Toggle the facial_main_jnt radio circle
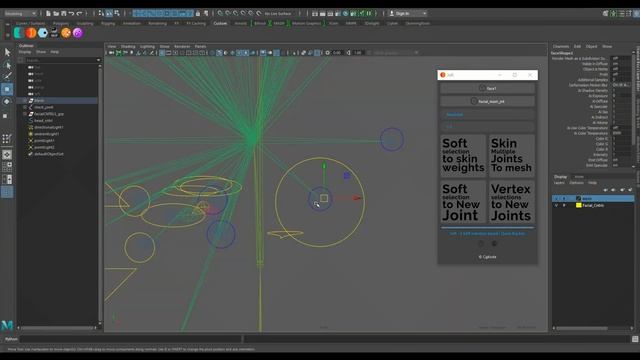The height and width of the screenshot is (360, 640). click(x=473, y=101)
